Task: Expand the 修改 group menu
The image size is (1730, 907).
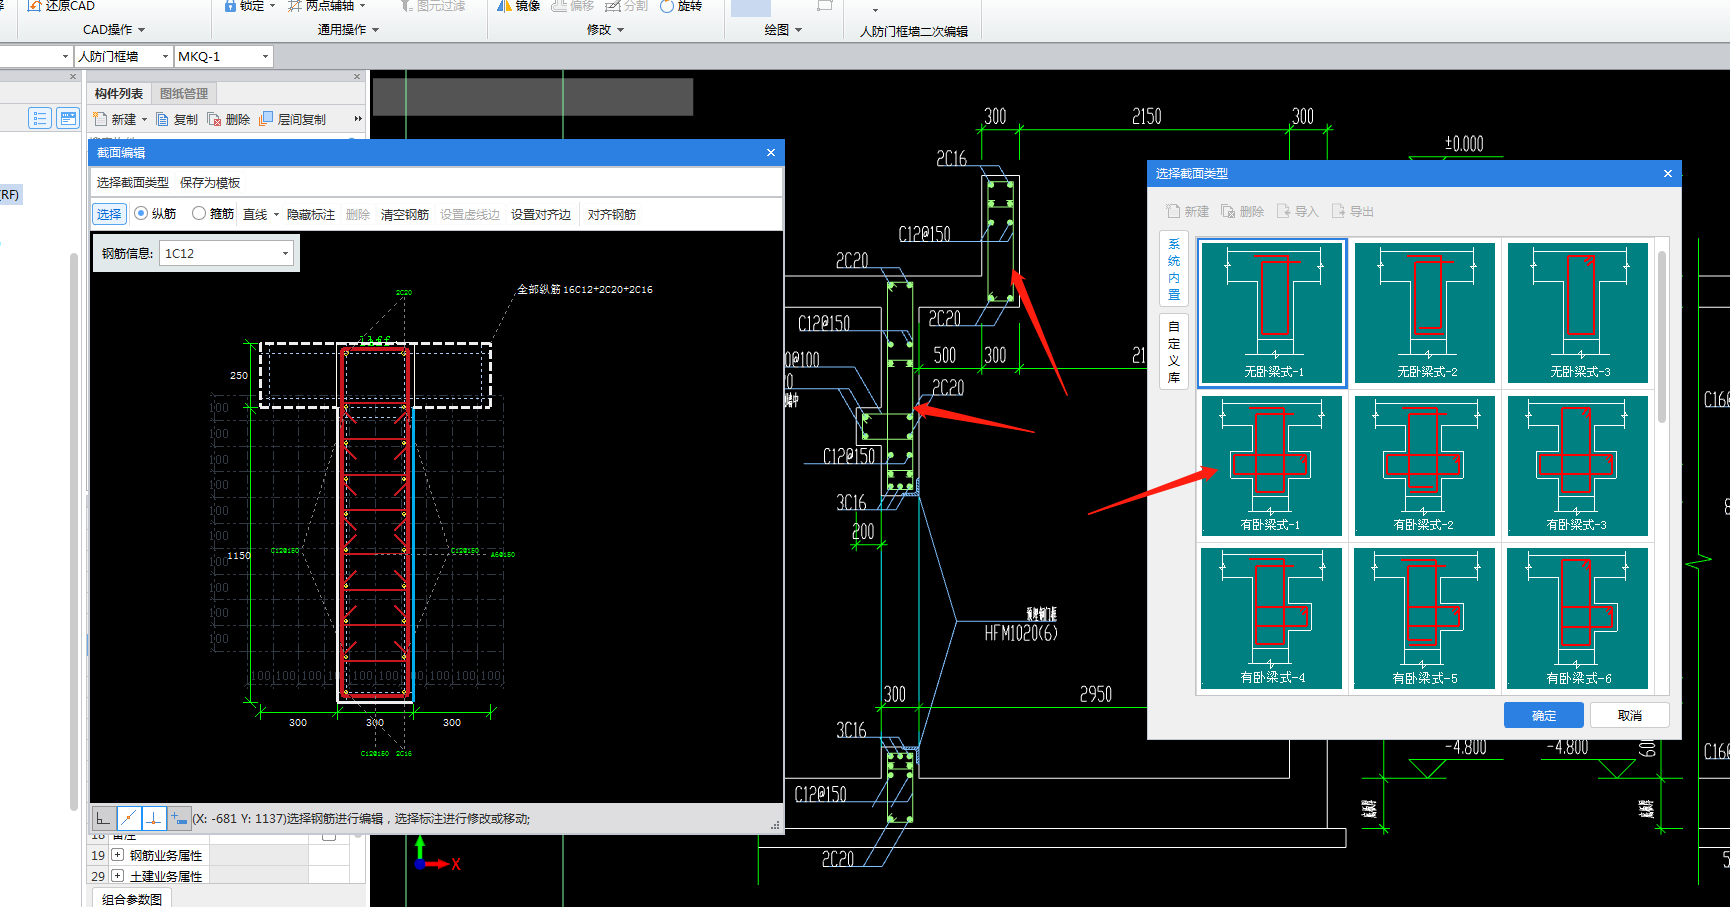Action: click(605, 30)
